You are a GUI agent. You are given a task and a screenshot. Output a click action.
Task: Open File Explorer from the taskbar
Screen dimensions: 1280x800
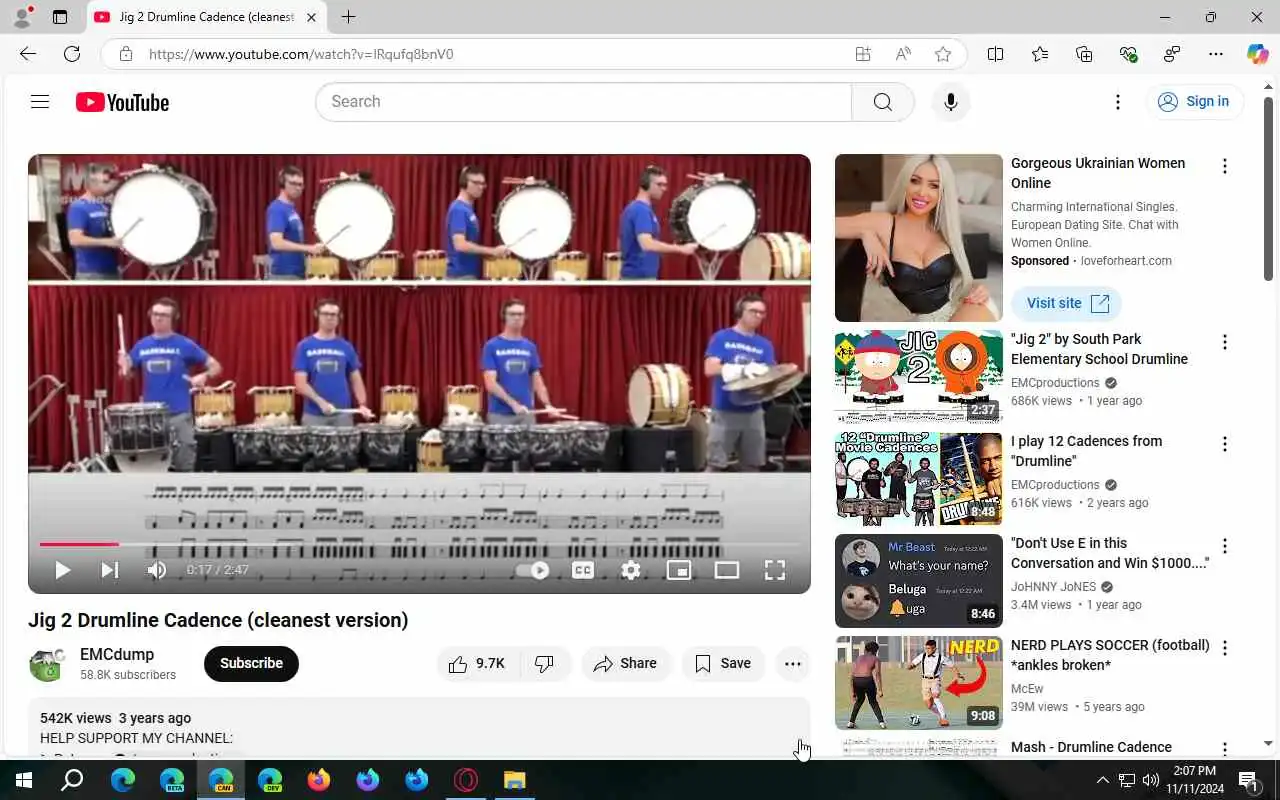(x=514, y=780)
